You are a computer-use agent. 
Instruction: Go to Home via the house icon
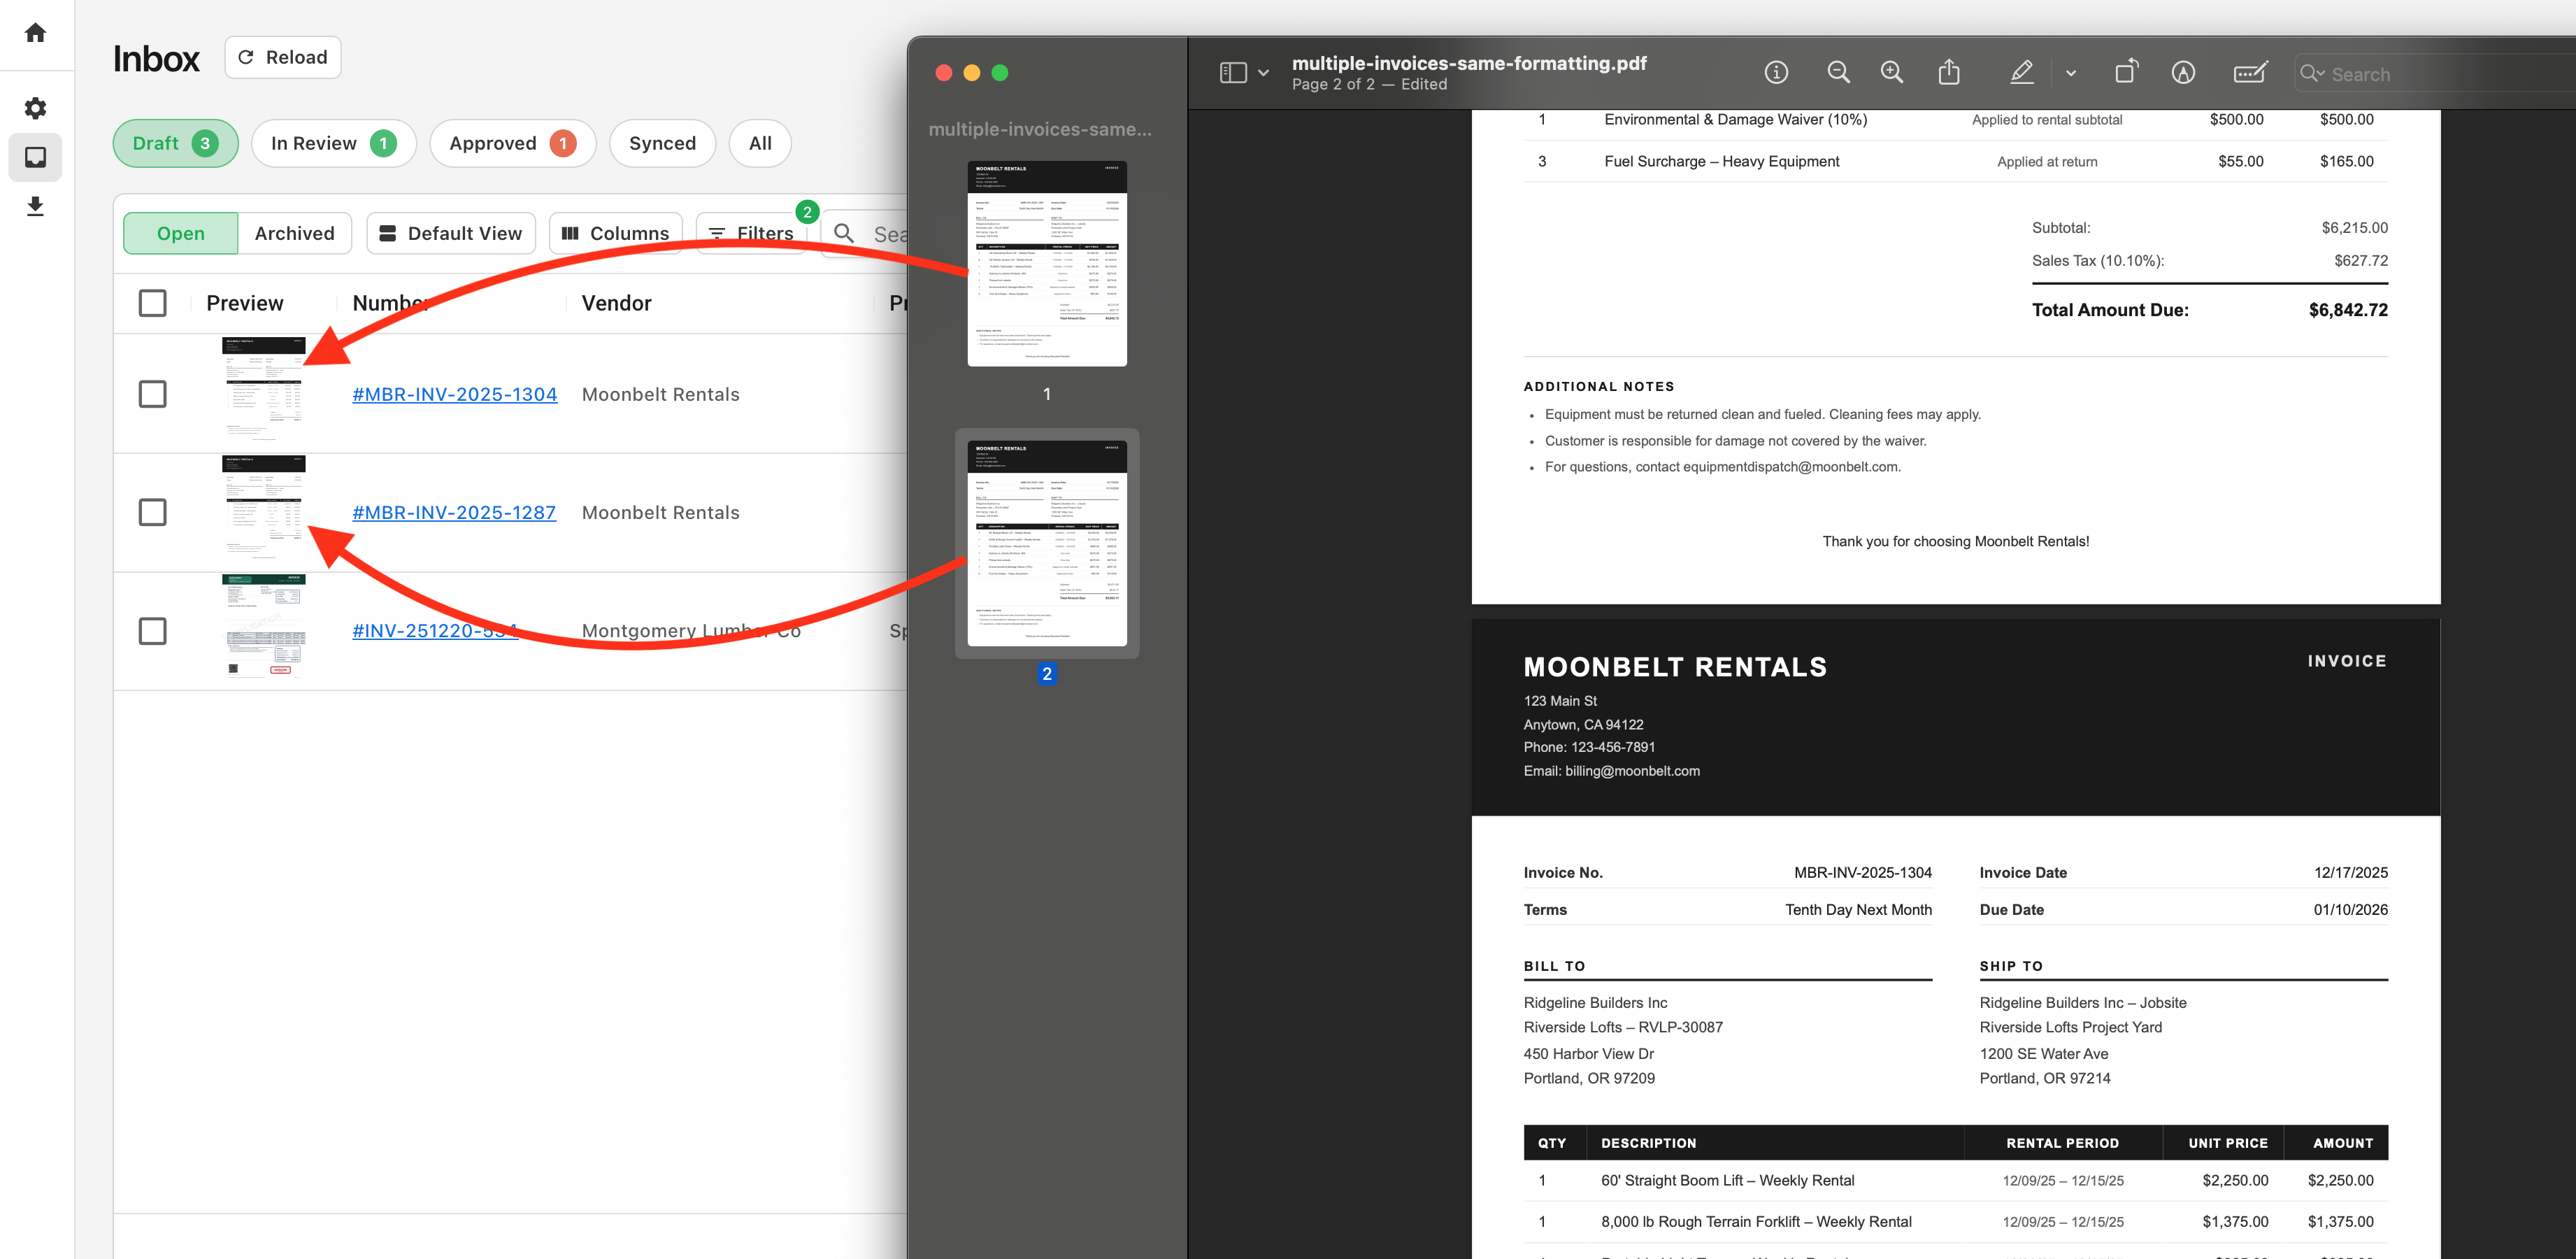[x=35, y=33]
